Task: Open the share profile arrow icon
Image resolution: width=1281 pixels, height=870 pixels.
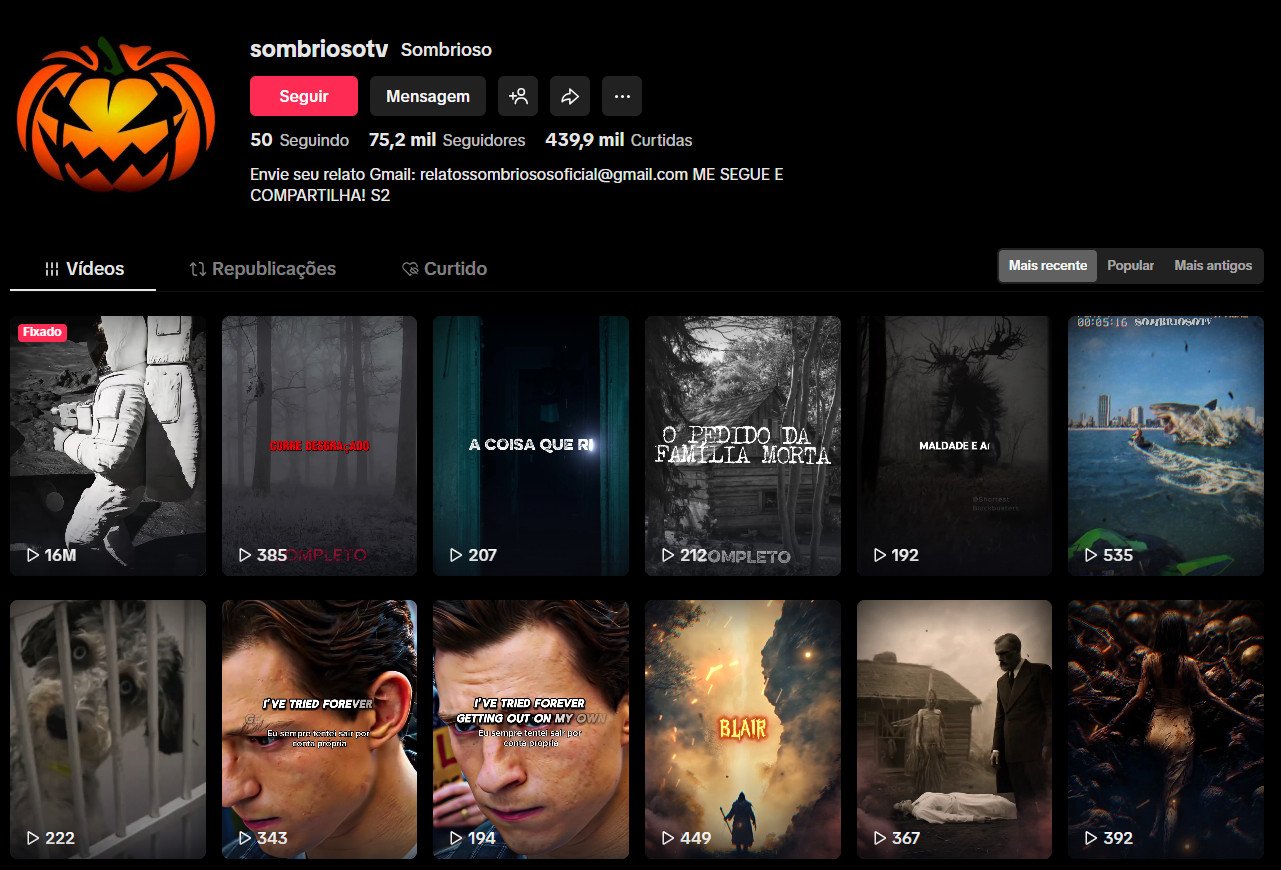Action: [570, 96]
